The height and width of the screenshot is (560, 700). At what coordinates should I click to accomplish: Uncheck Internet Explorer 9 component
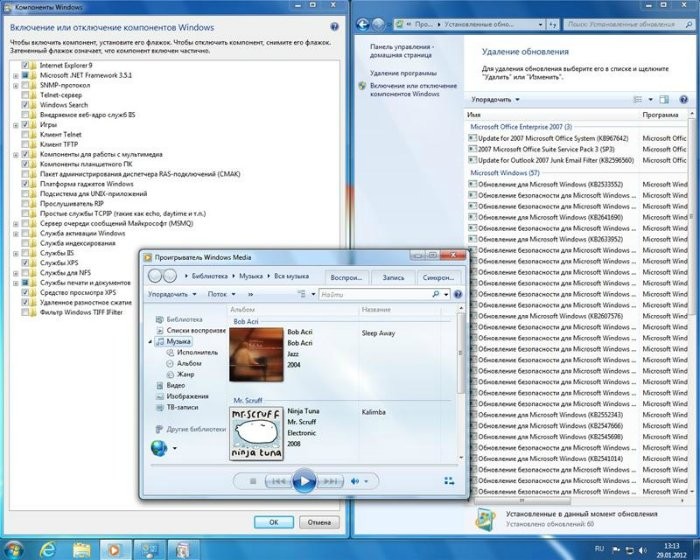coord(25,65)
